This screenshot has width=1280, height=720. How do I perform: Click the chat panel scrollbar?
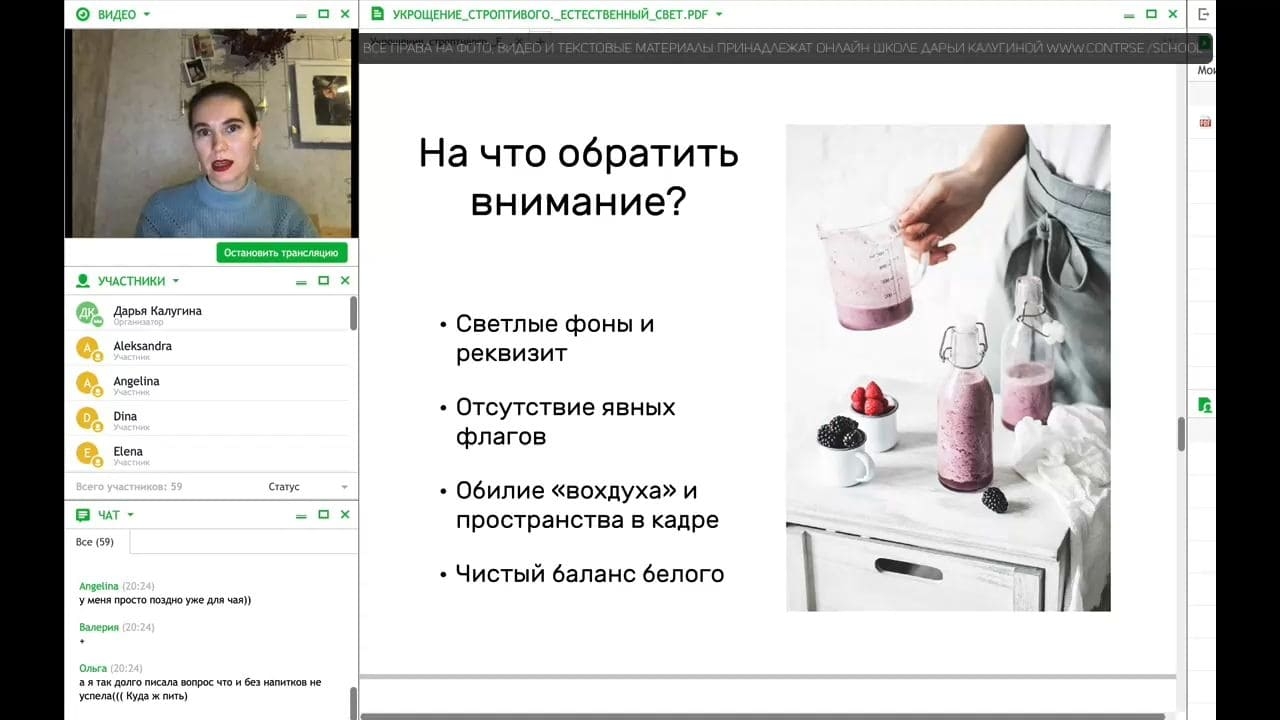tap(353, 704)
